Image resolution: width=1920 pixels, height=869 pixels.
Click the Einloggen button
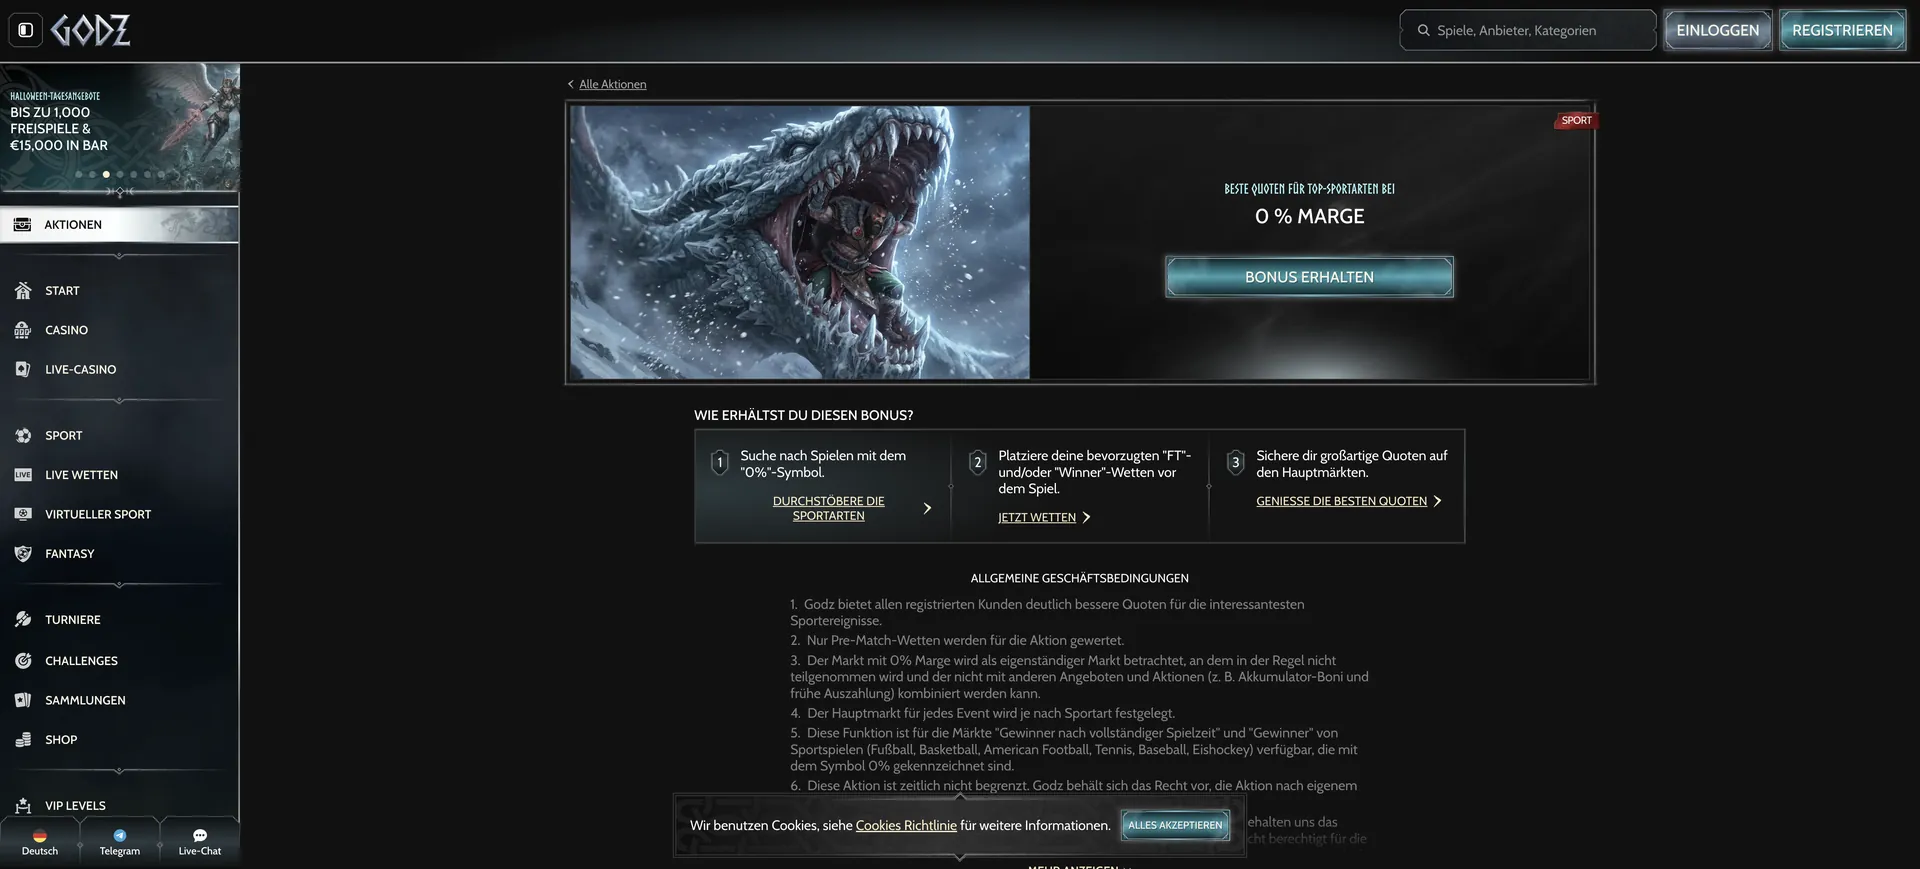coord(1717,30)
